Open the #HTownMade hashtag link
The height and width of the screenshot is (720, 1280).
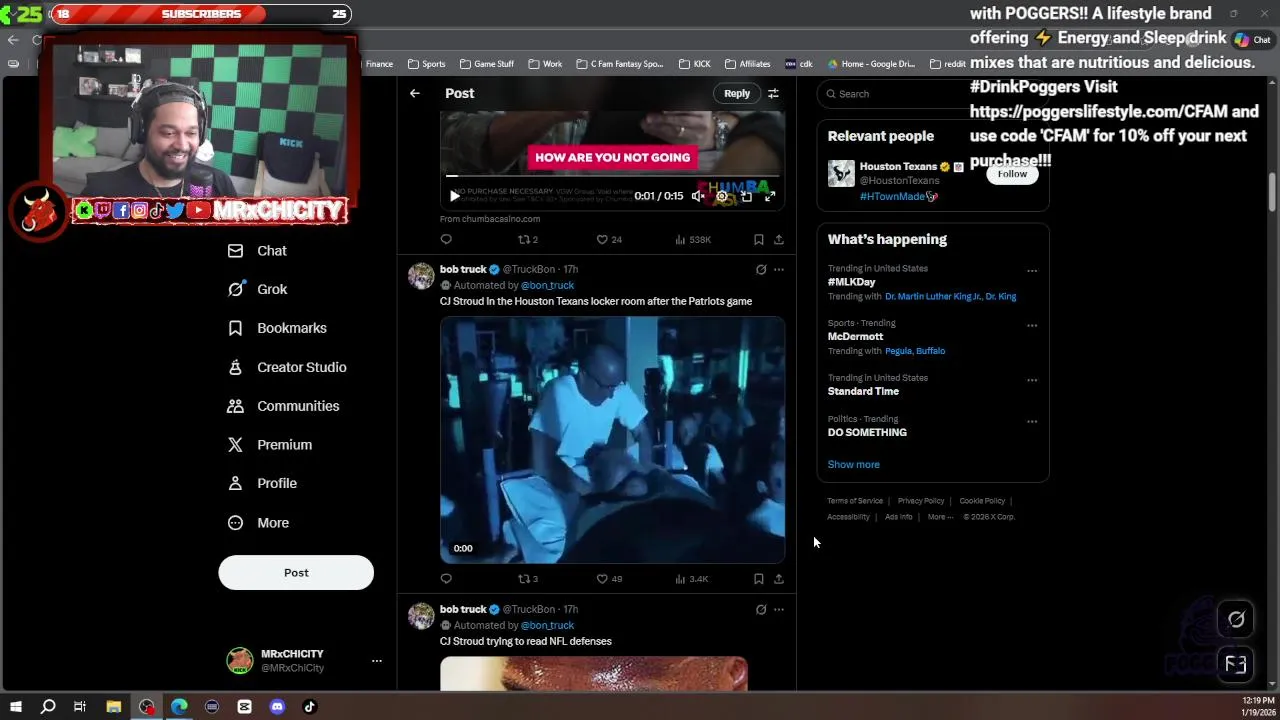coord(898,197)
